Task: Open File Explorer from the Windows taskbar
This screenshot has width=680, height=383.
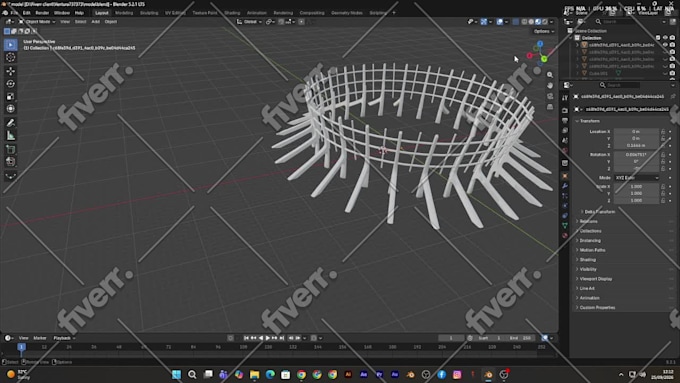Action: coord(254,374)
